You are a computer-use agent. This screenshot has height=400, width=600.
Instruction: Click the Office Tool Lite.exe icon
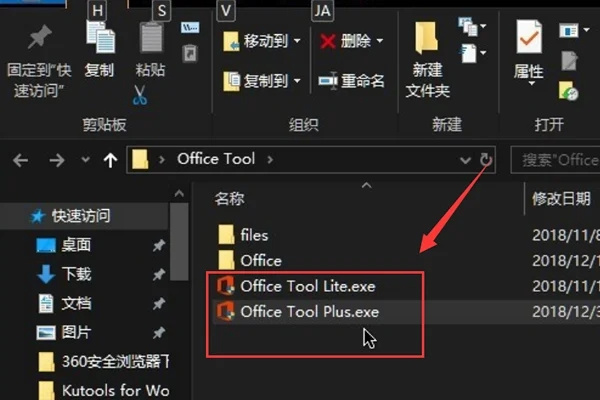click(x=226, y=286)
